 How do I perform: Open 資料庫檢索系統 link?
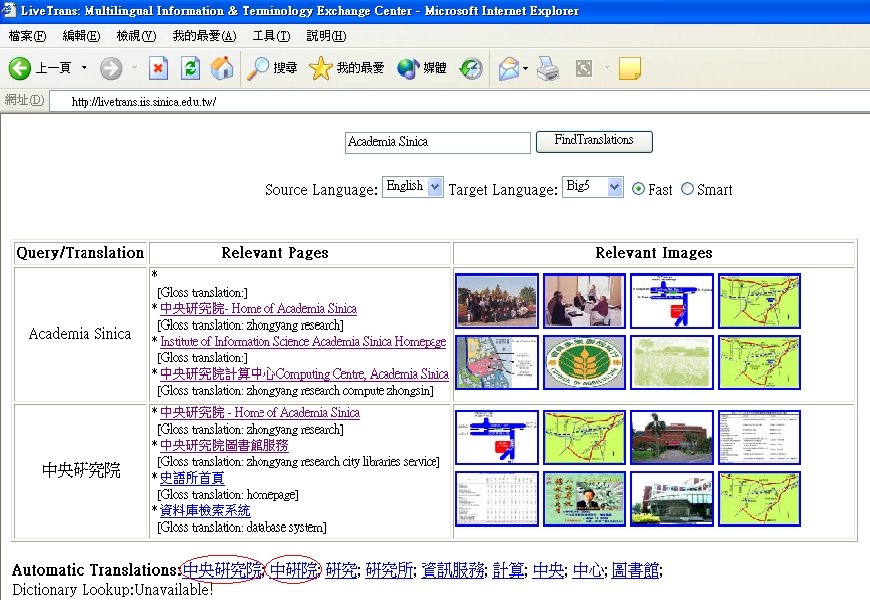click(x=205, y=511)
